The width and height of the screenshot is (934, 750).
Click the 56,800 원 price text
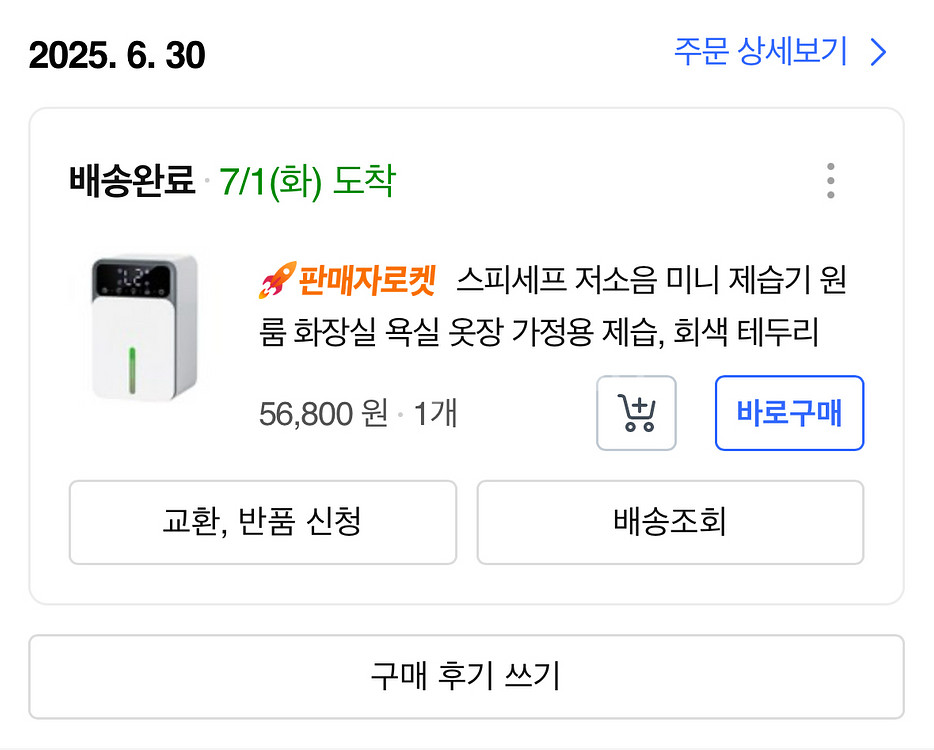click(322, 413)
